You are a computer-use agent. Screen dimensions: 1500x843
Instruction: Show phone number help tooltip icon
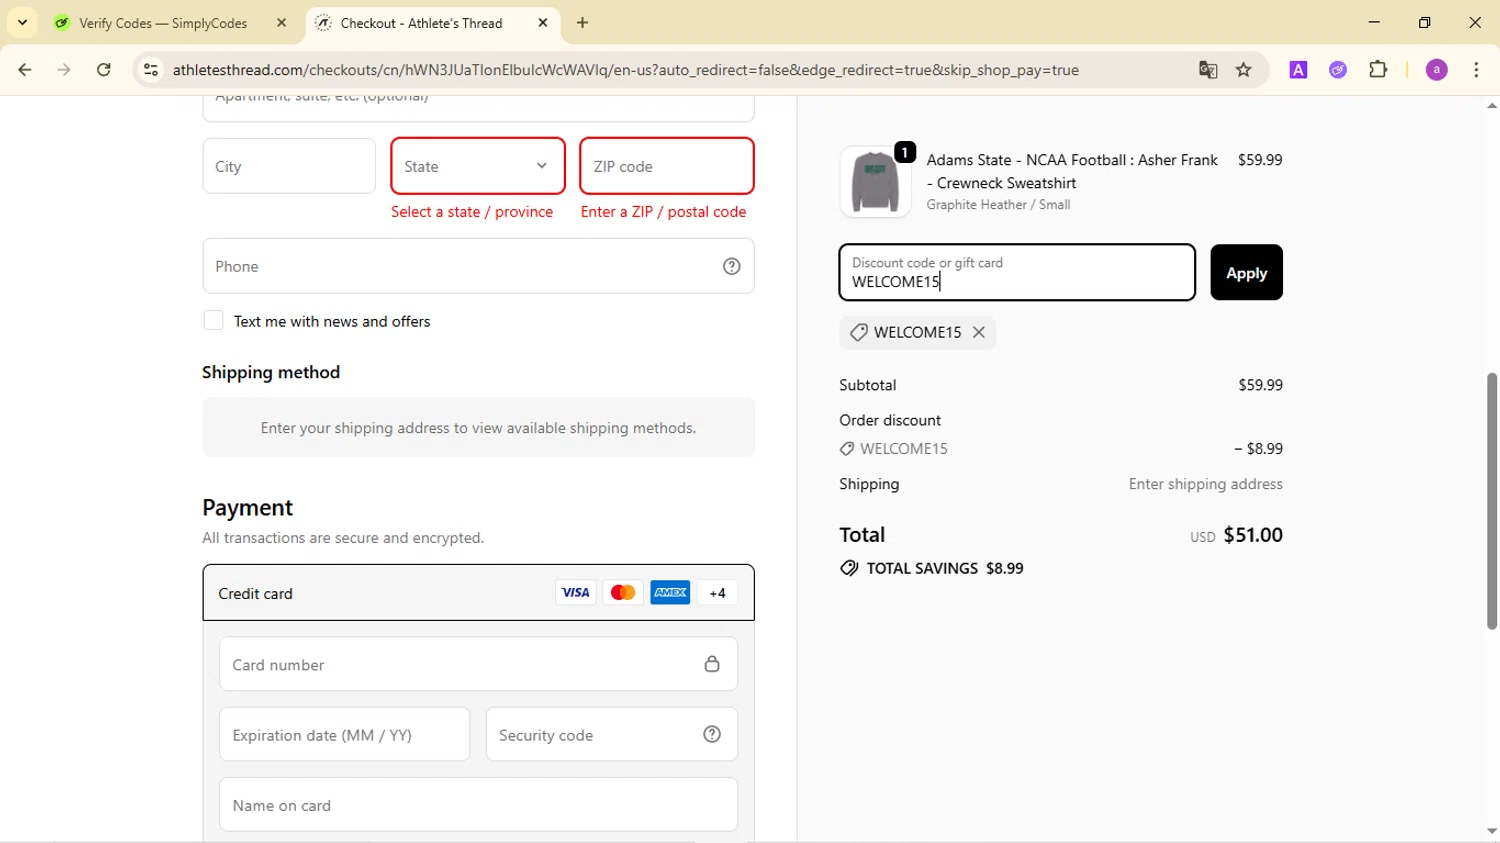[x=732, y=266]
